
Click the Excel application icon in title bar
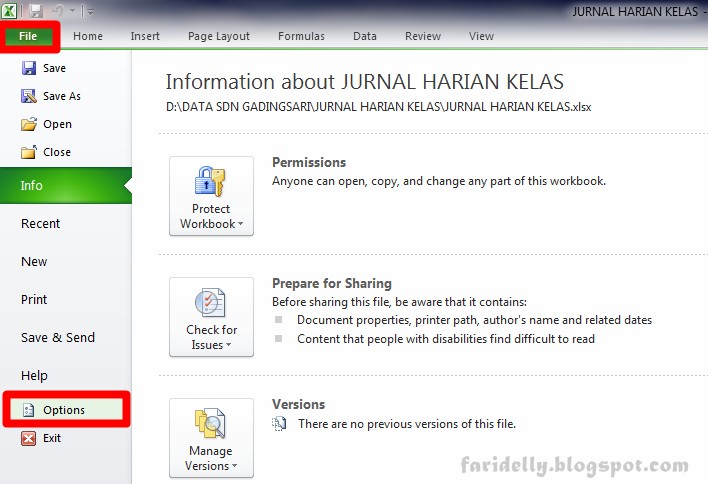point(9,10)
